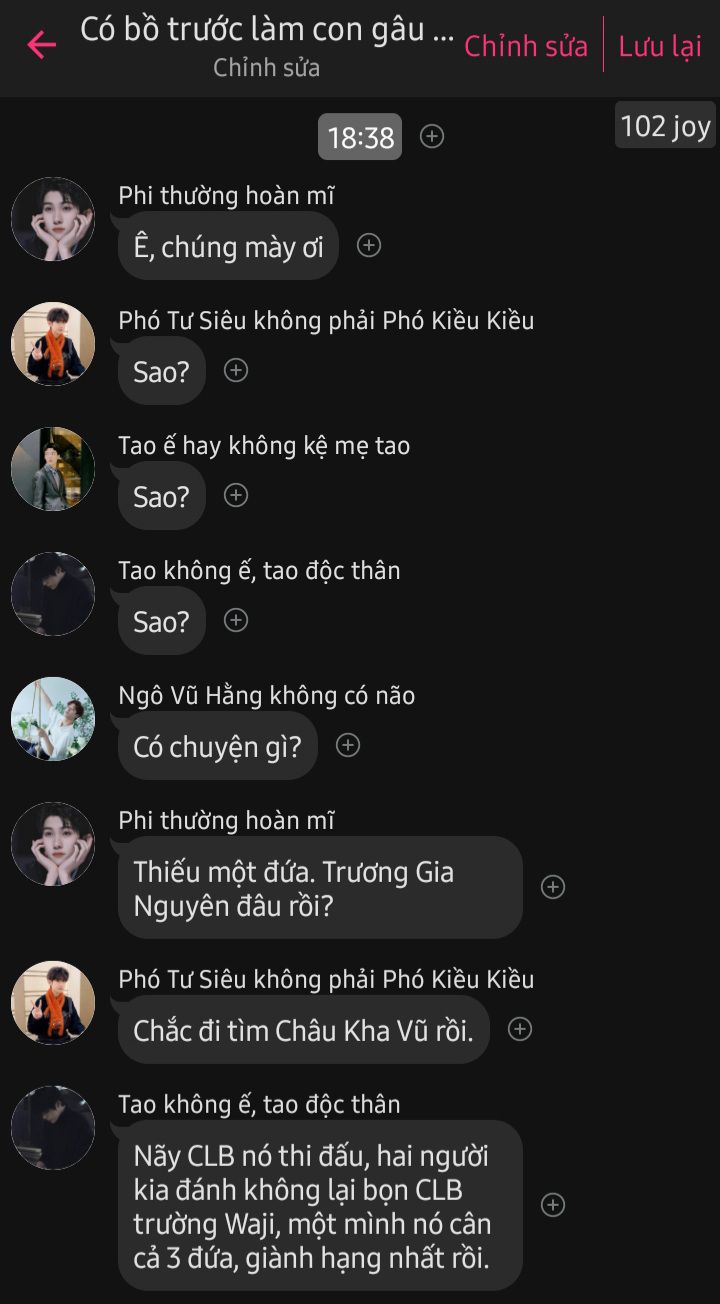
Task: Tap plus icon beside "Chắc đi tìm Châu Kha Vũ rồi."
Action: 520,1029
